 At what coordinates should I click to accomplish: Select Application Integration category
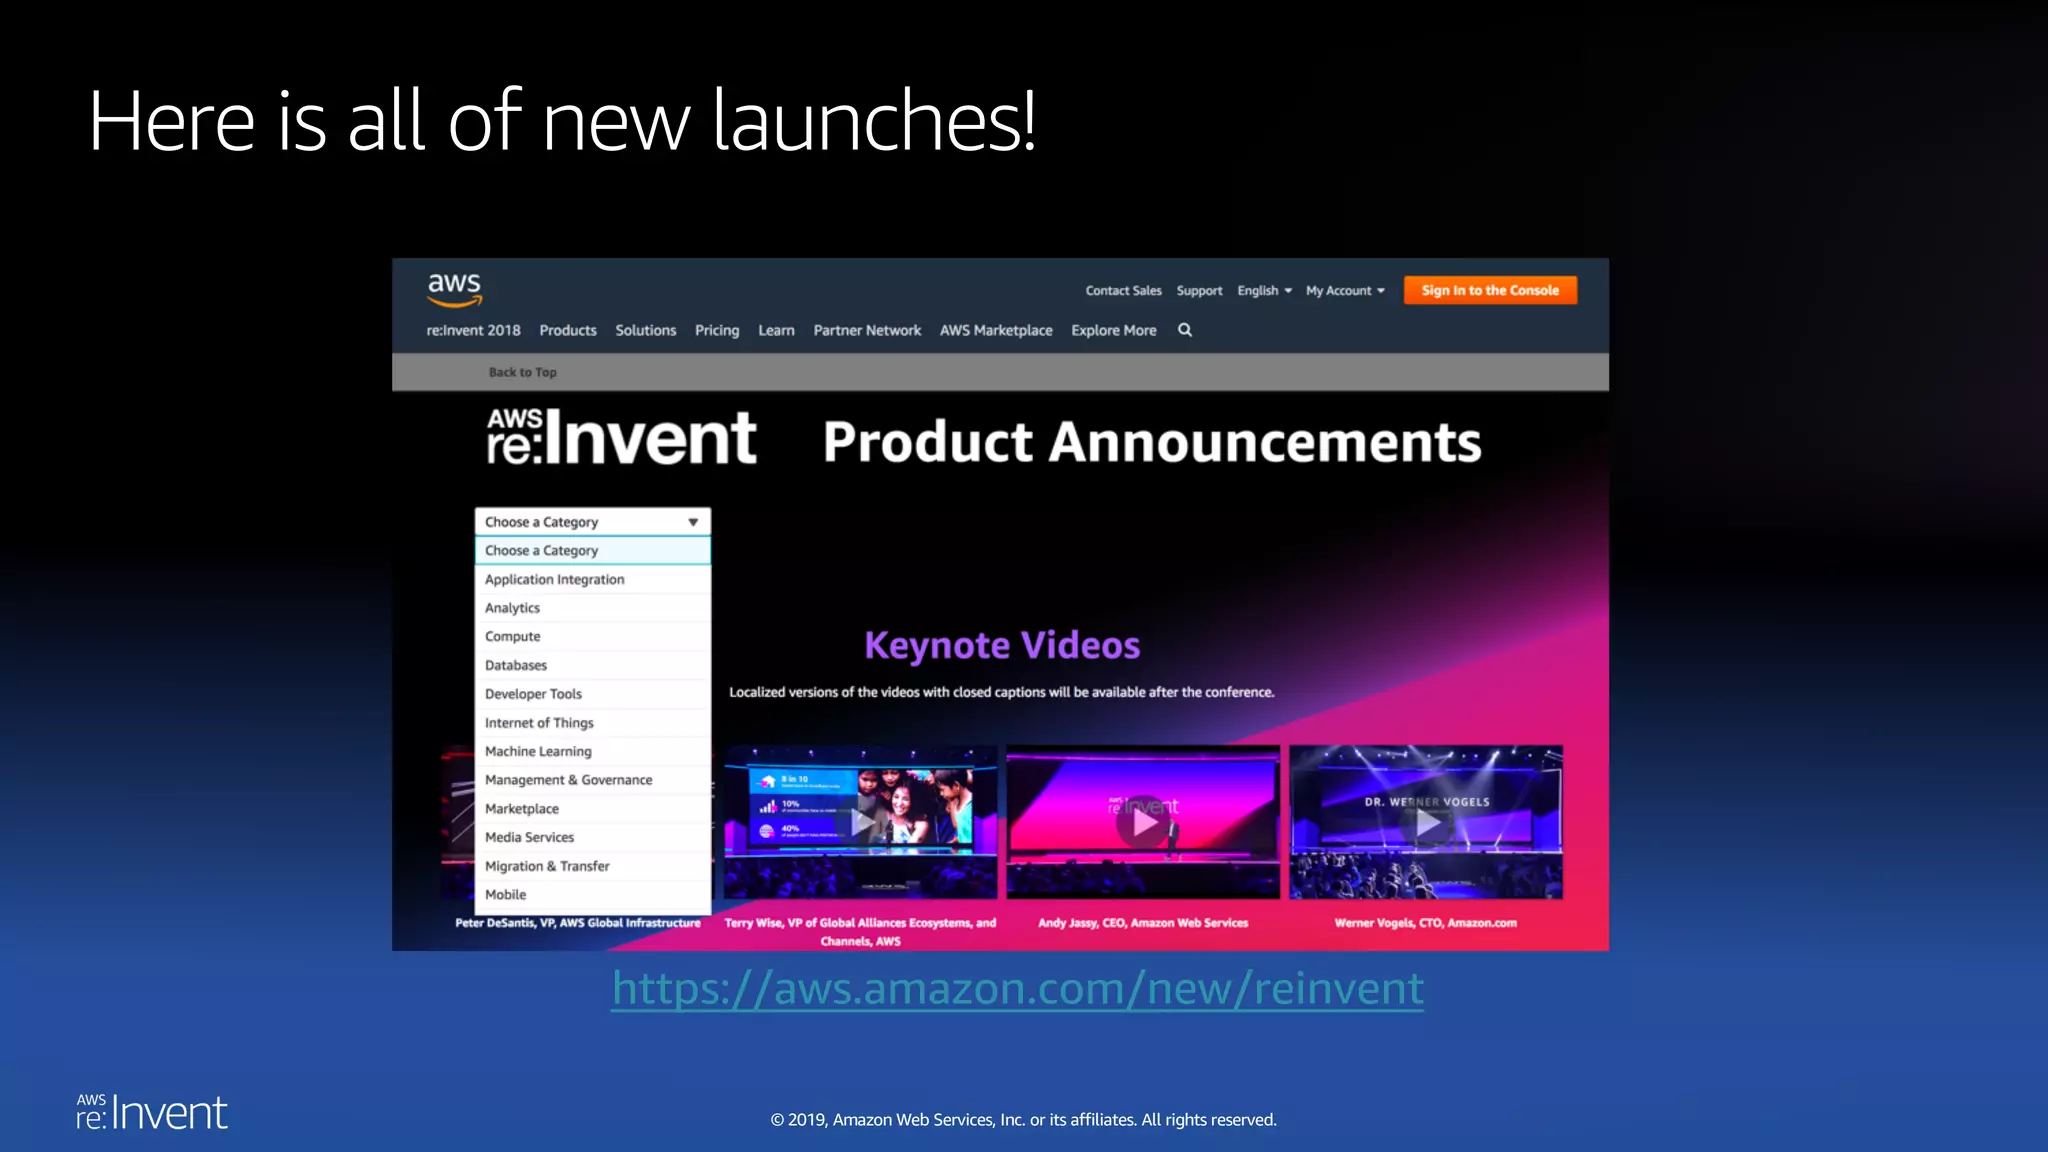click(x=593, y=579)
